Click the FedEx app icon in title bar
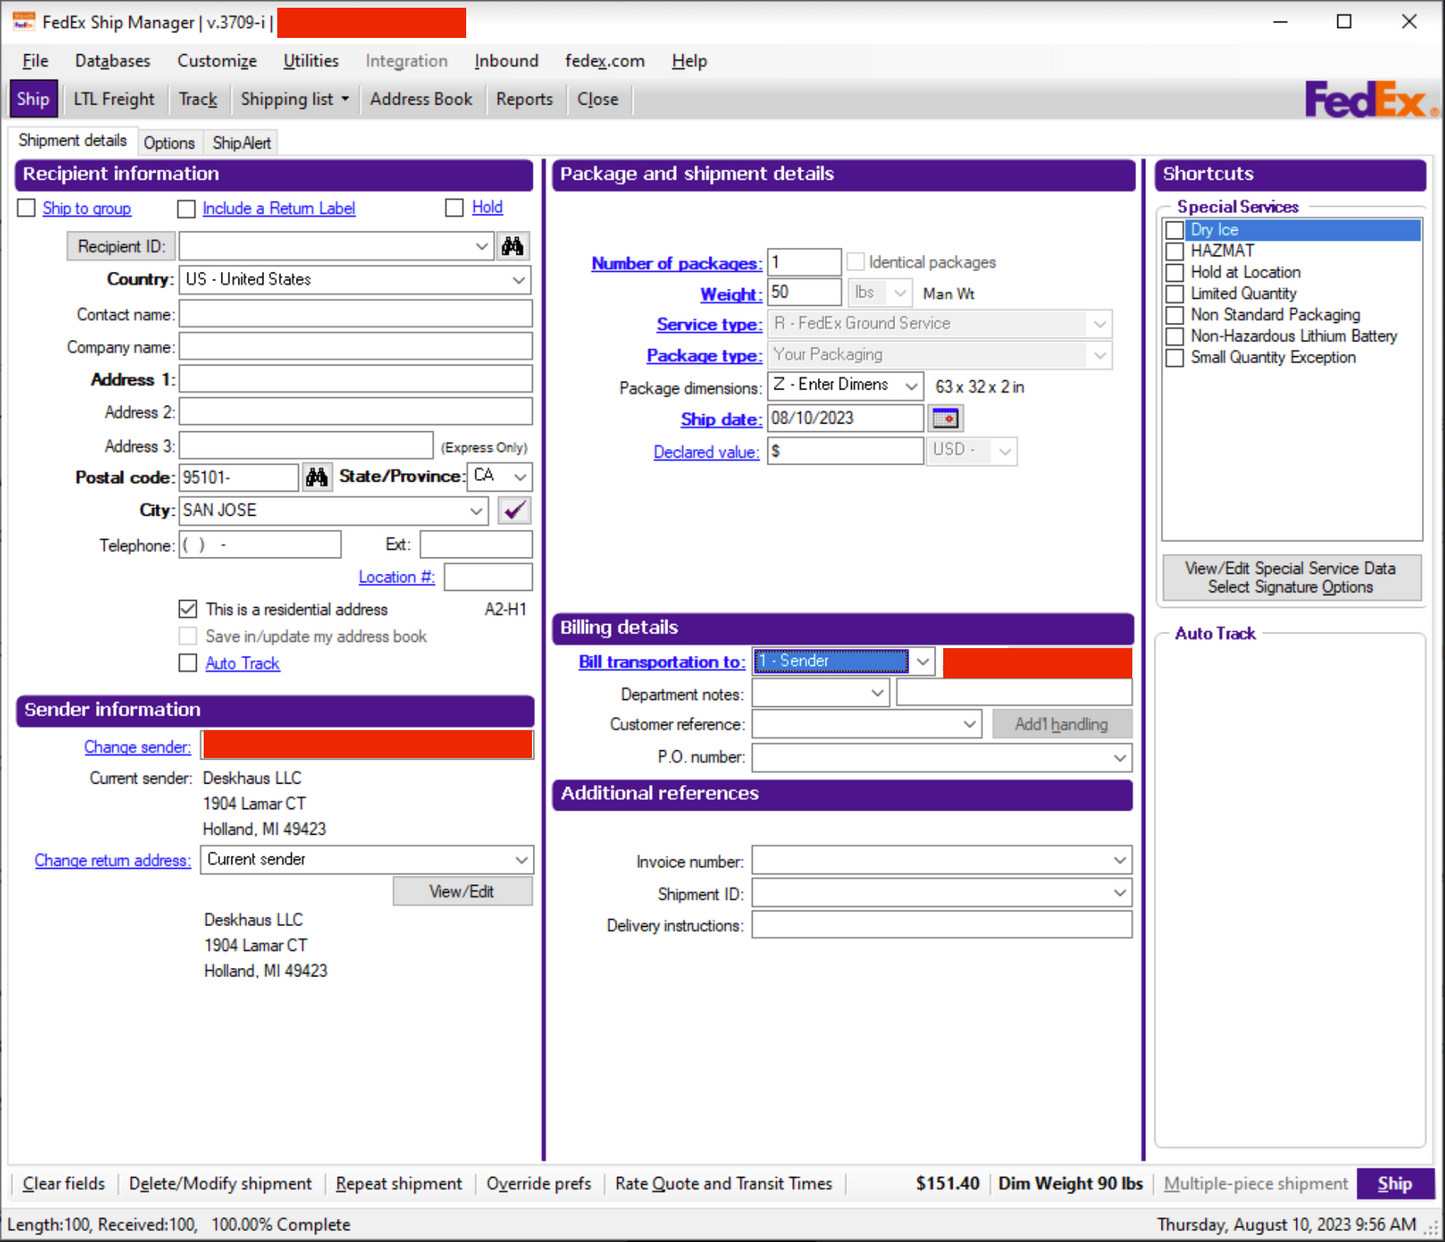The height and width of the screenshot is (1242, 1445). click(x=23, y=22)
